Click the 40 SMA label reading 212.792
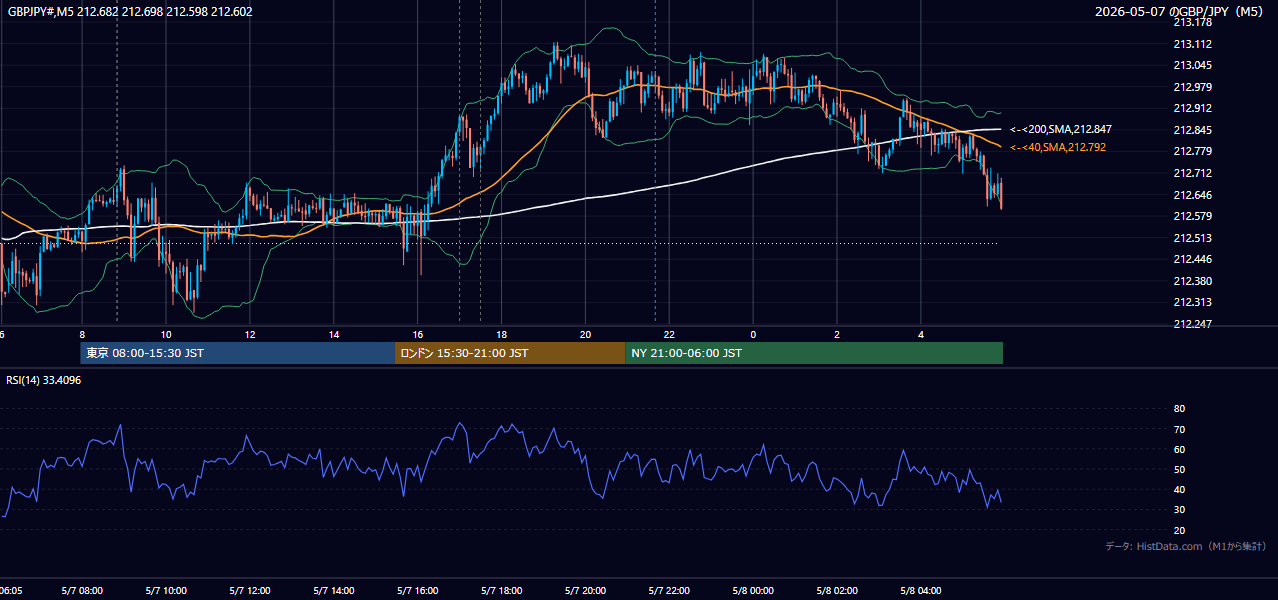 (1058, 147)
